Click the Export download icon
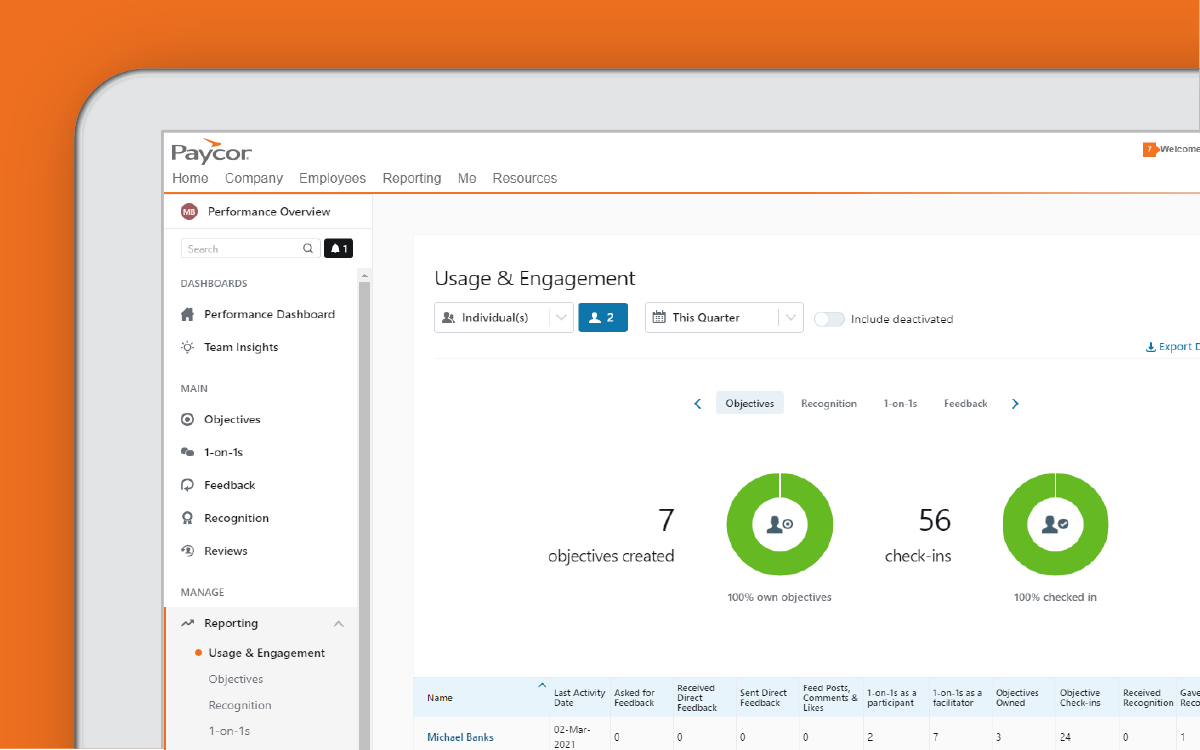1200x750 pixels. 1150,347
